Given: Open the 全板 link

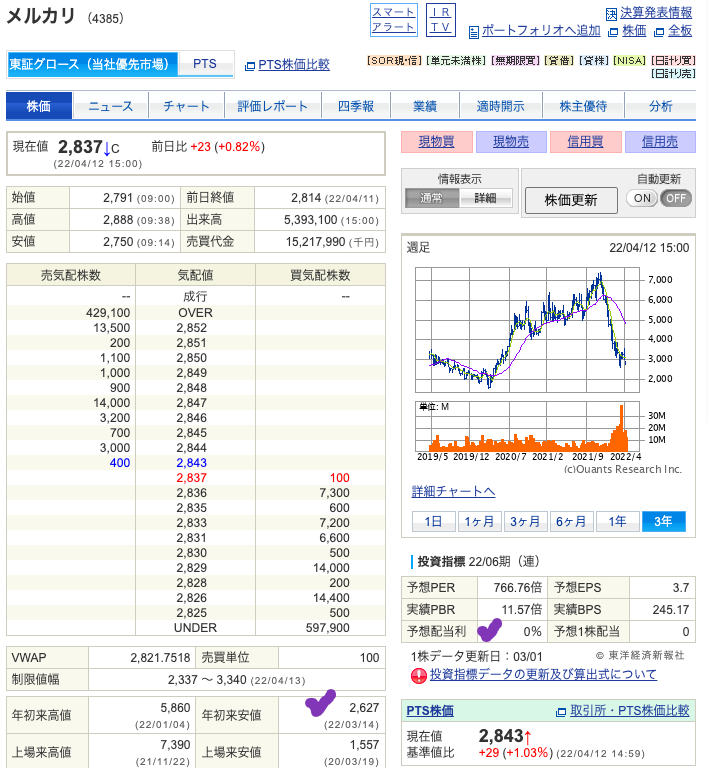Looking at the screenshot, I should coord(680,31).
